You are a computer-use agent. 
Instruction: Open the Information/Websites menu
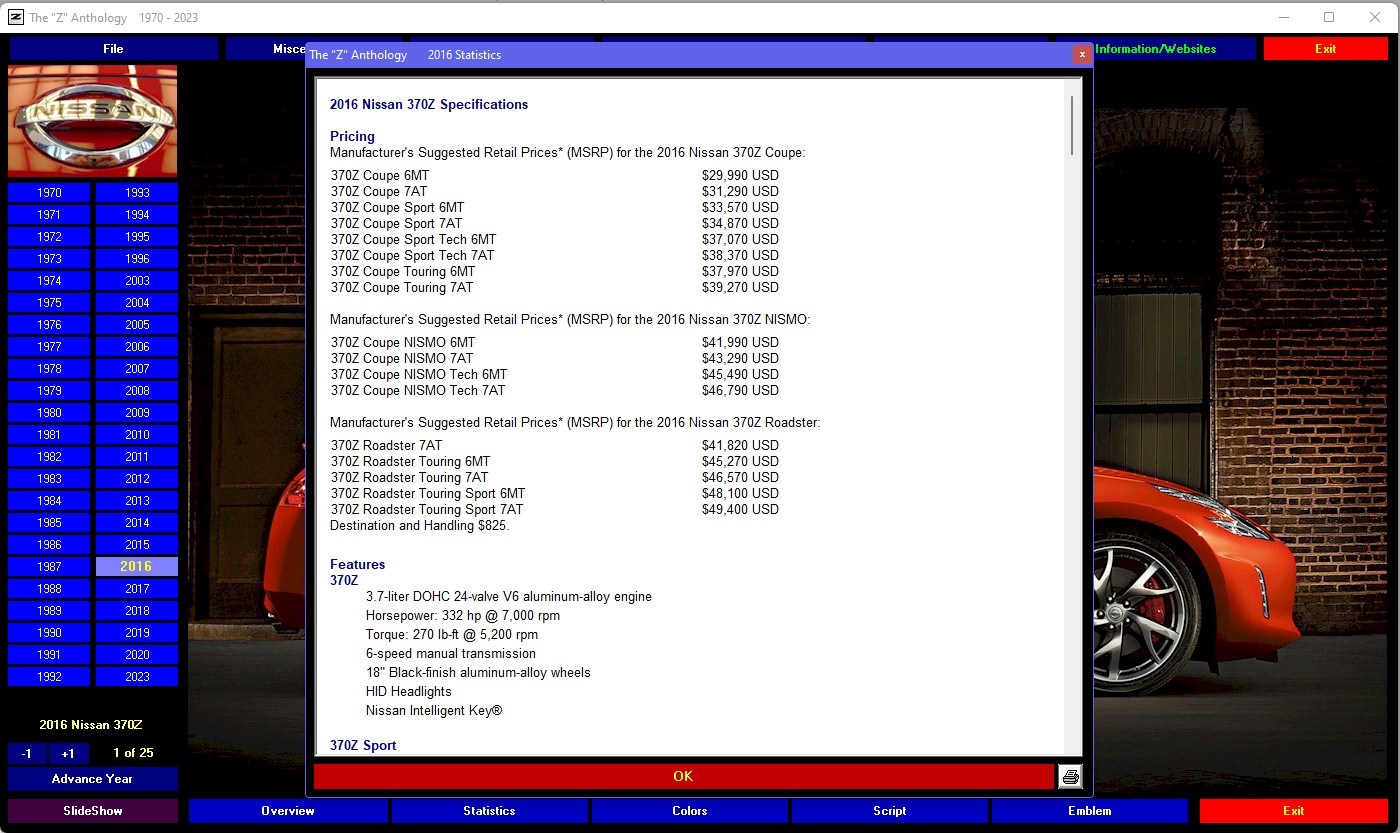coord(1155,49)
